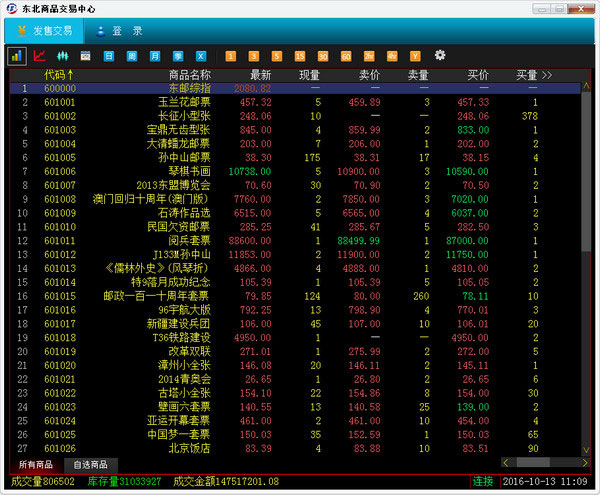Click the 库存量31033927 status text
Image resolution: width=600 pixels, height=495 pixels.
124,481
